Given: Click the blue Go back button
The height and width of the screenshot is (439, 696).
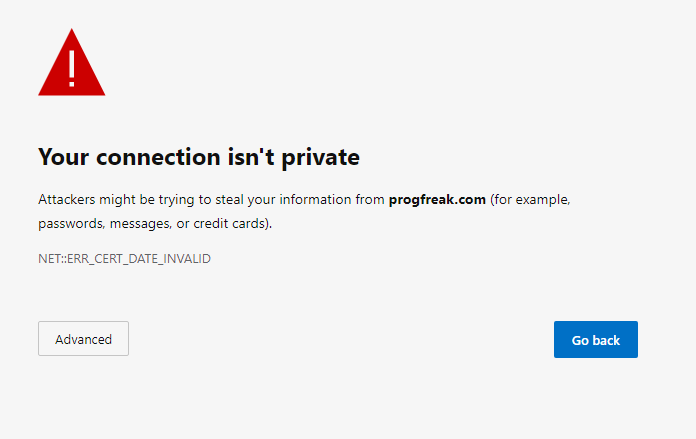Looking at the screenshot, I should 596,340.
